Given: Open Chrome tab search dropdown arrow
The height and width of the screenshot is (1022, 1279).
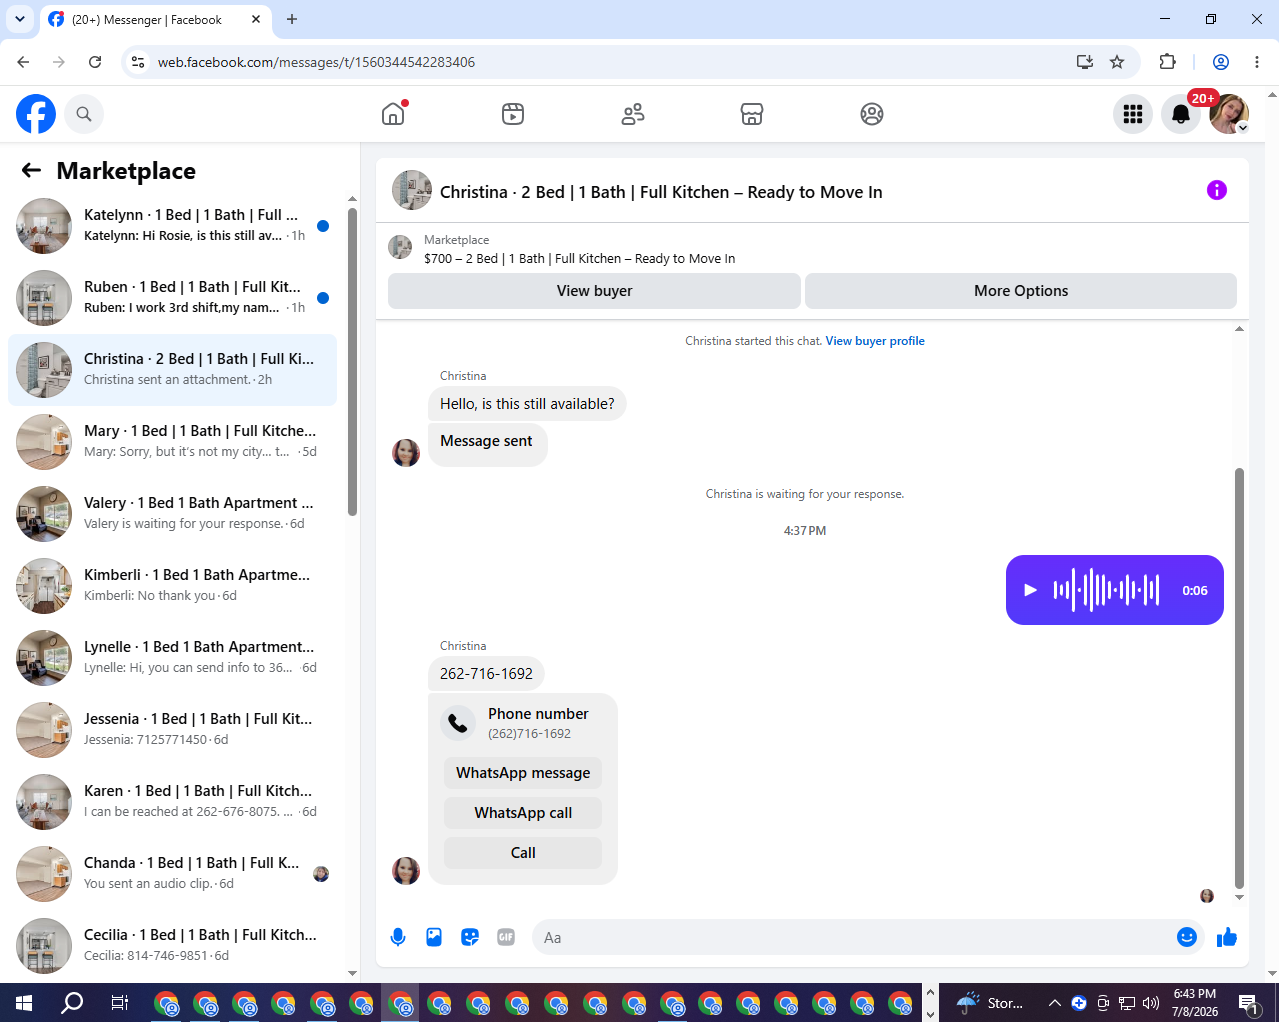Looking at the screenshot, I should (19, 19).
